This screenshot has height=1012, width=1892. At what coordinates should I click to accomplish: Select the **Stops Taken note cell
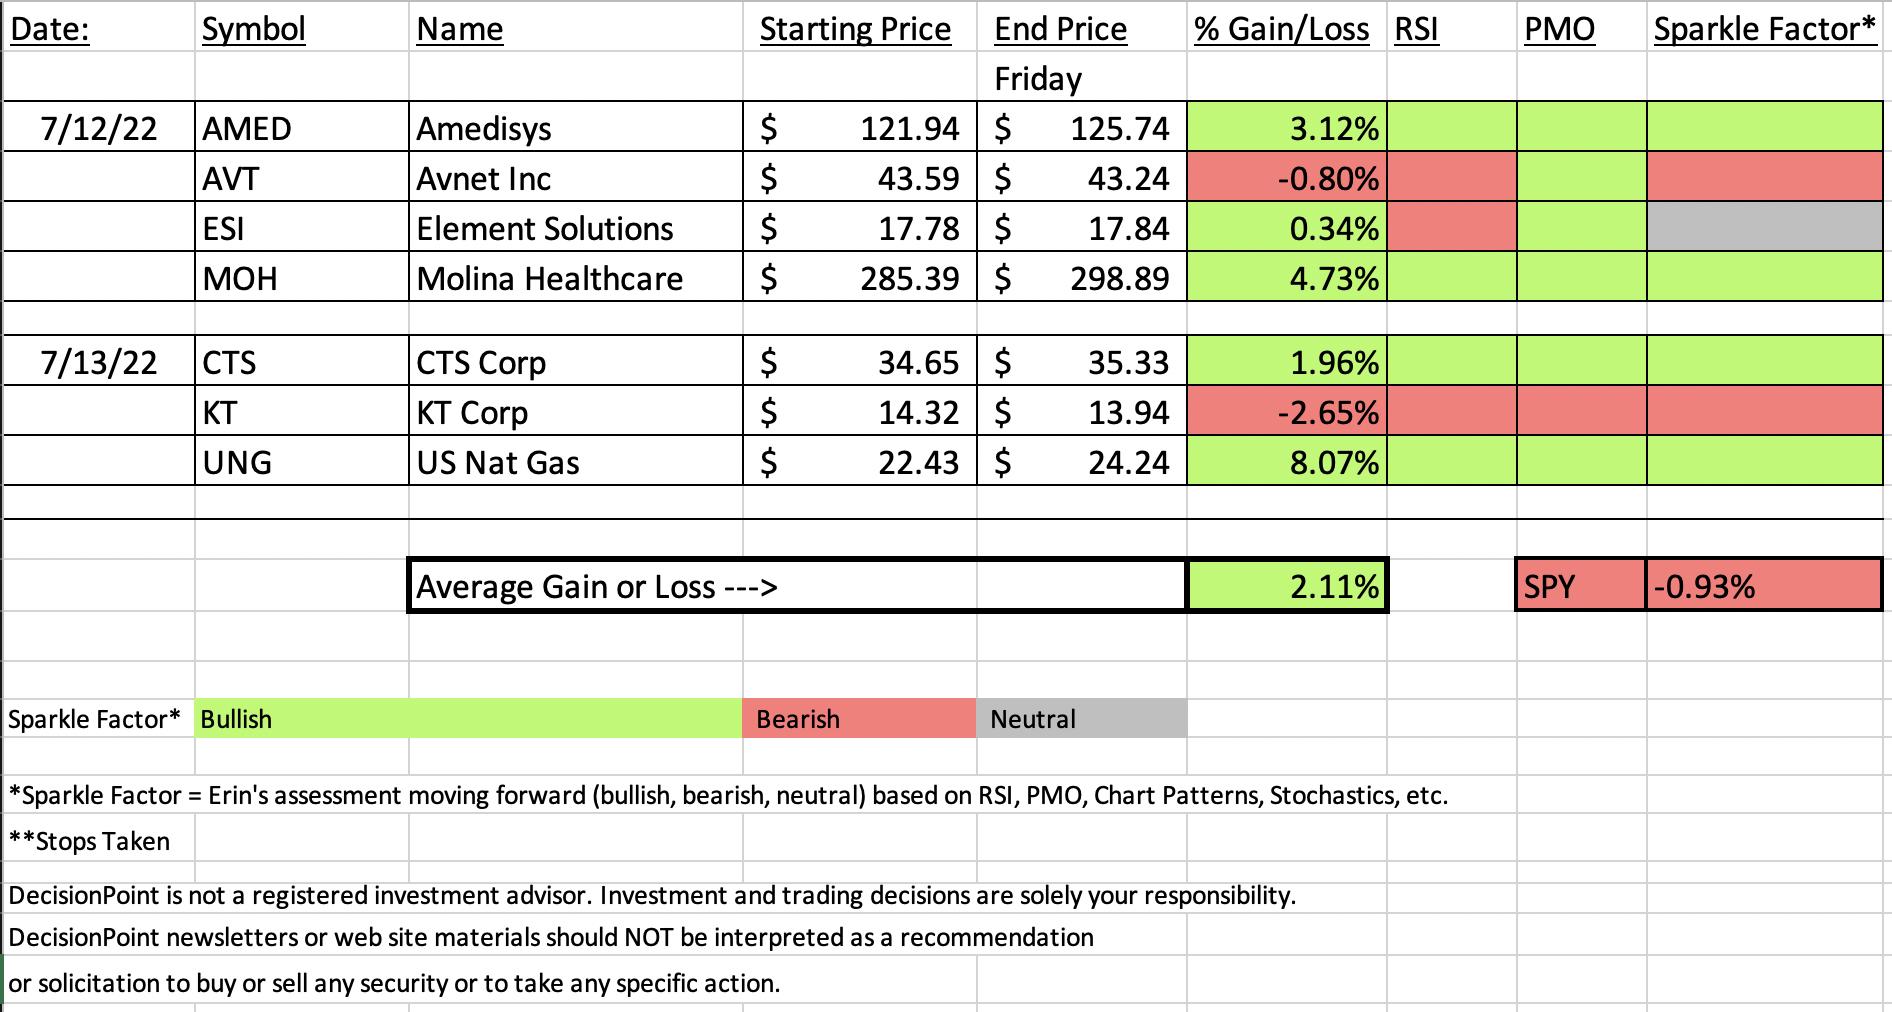coord(90,841)
